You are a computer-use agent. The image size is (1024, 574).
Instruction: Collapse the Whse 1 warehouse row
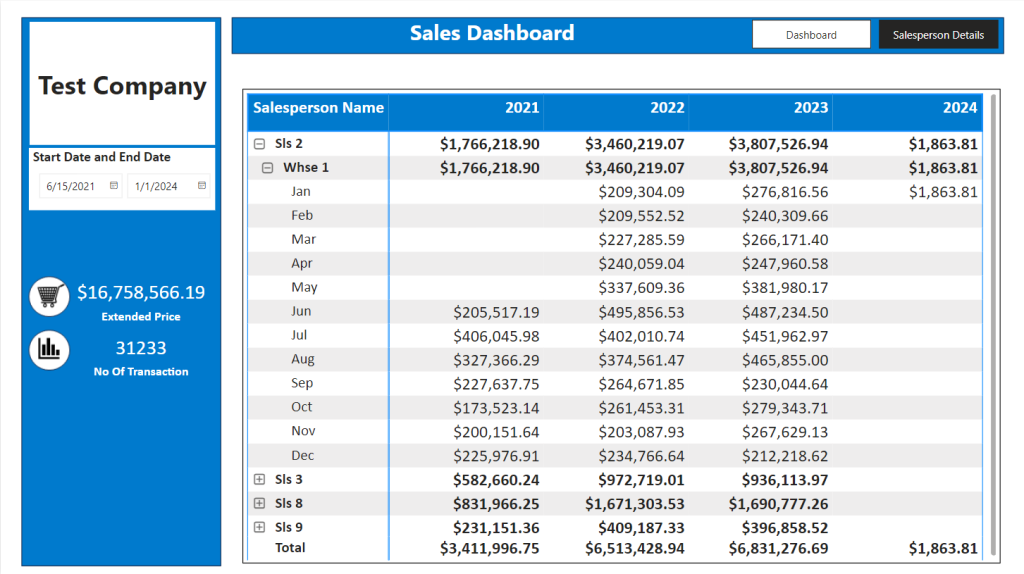267,168
